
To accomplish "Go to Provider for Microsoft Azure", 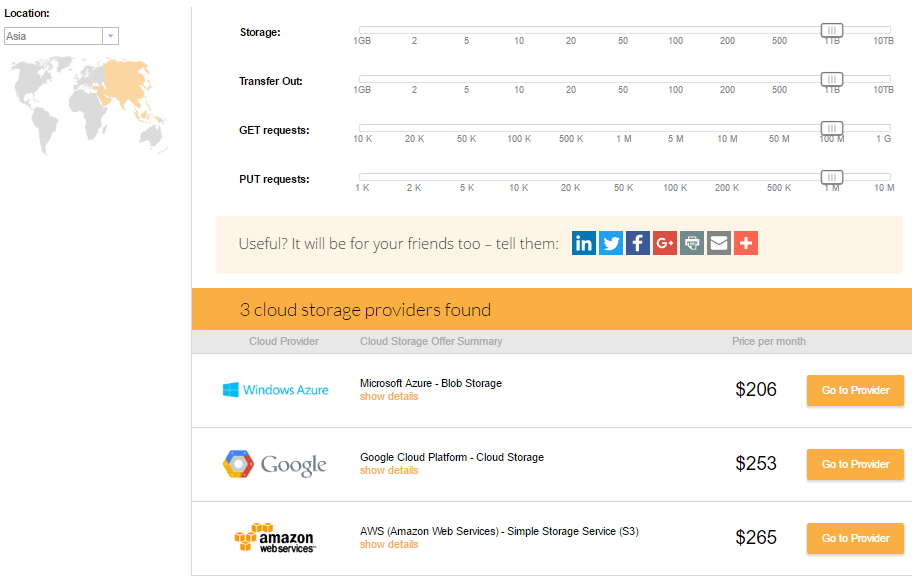I will 855,390.
